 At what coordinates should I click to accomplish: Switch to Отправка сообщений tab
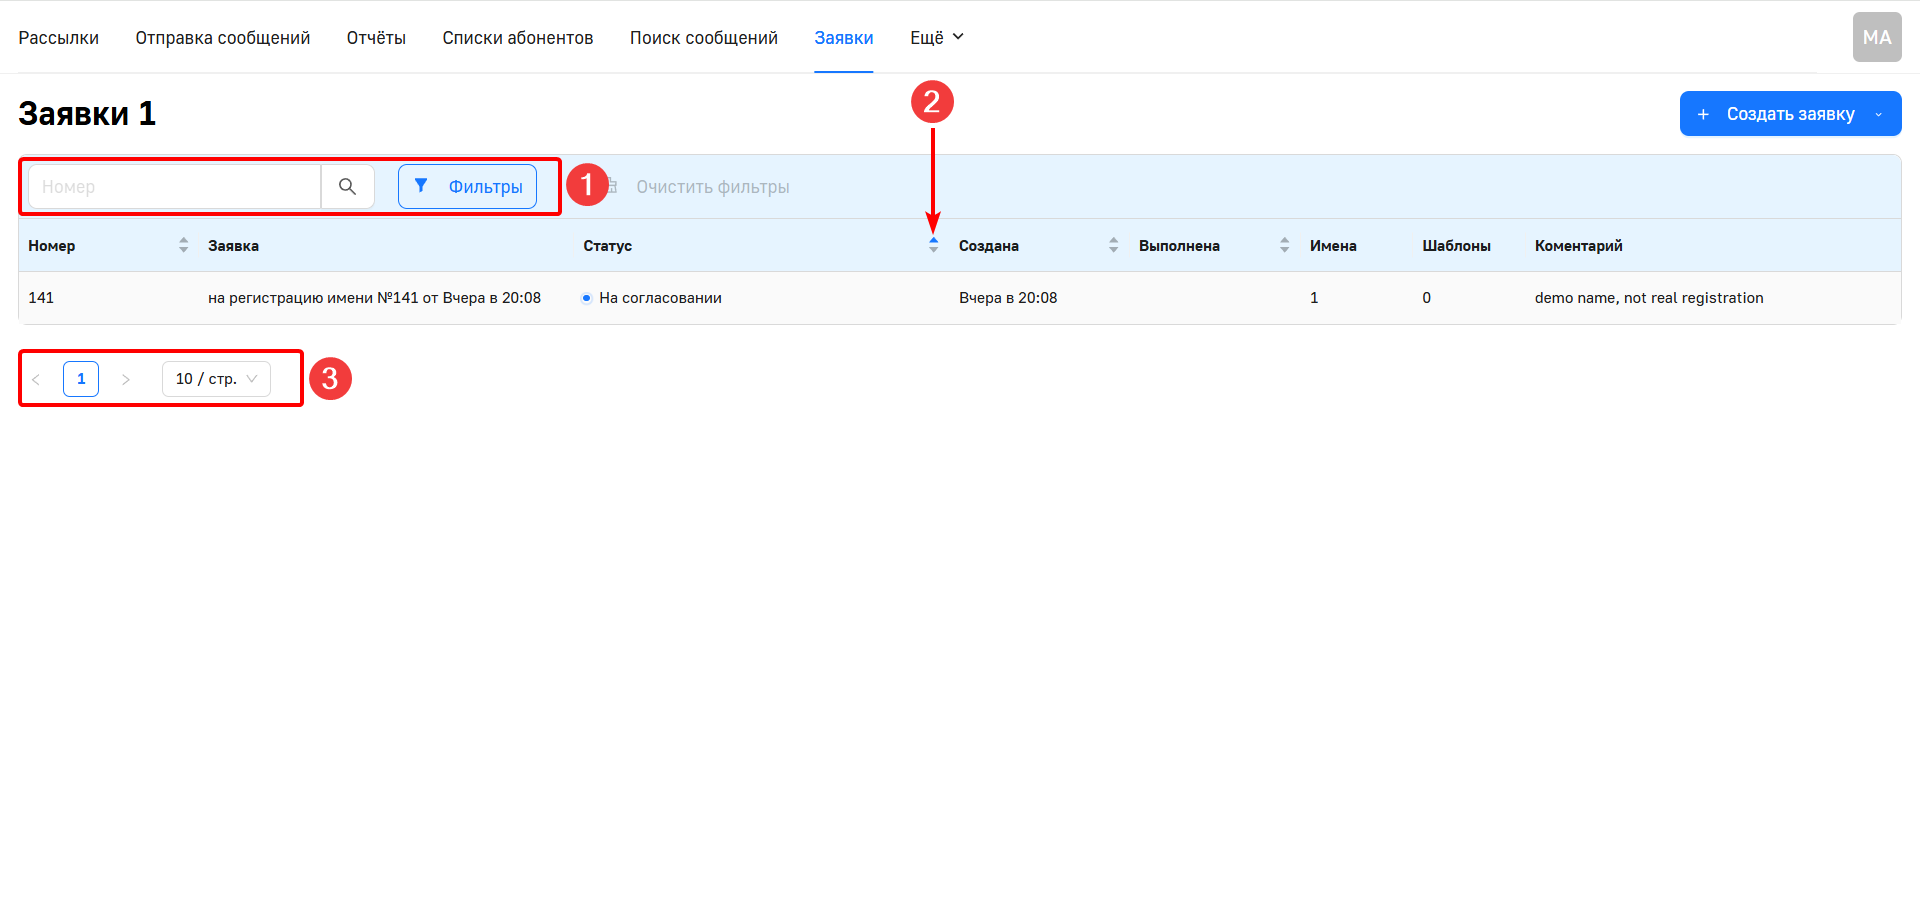[x=223, y=38]
